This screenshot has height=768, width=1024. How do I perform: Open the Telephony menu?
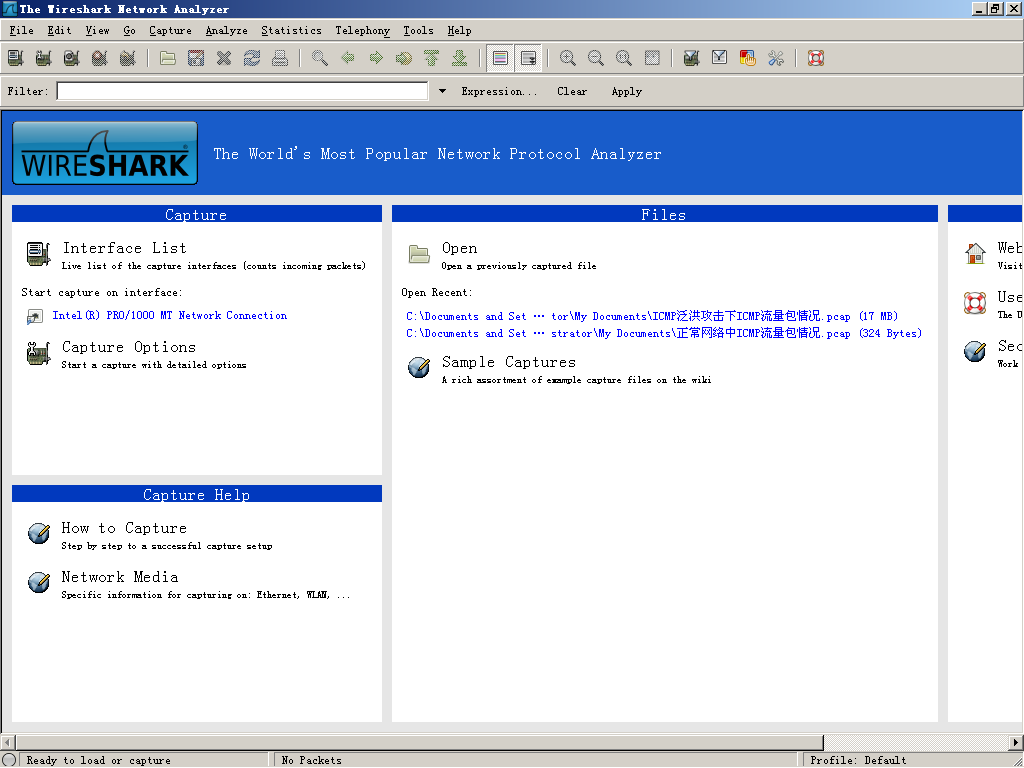tap(362, 31)
